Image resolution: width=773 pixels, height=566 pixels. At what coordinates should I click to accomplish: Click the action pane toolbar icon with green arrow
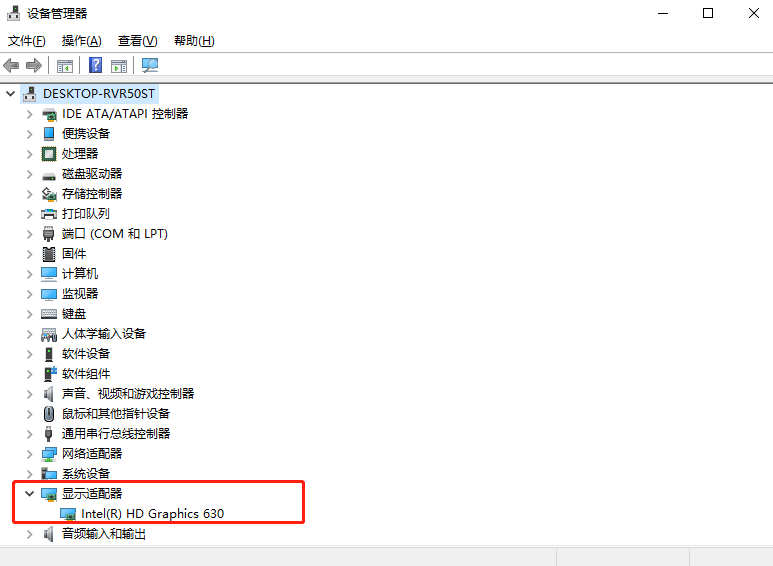pos(119,66)
